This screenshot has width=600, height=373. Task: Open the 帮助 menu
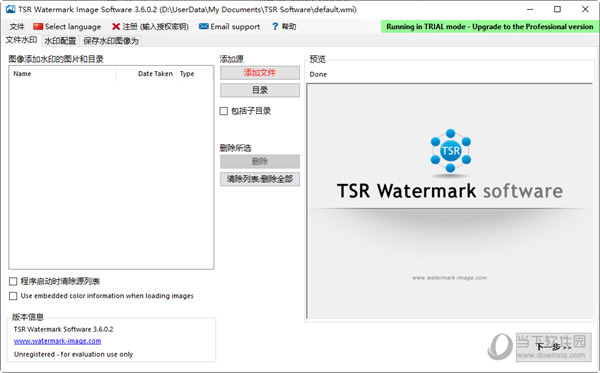tap(284, 26)
